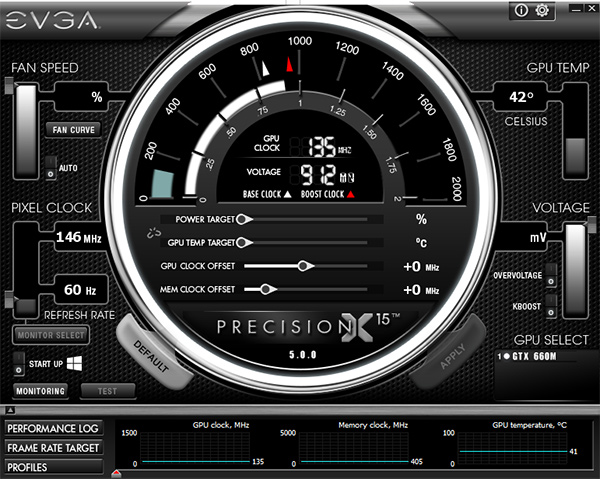Viewport: 600px width, 479px height.
Task: Click the GPU temperature °C graph
Action: [512, 448]
